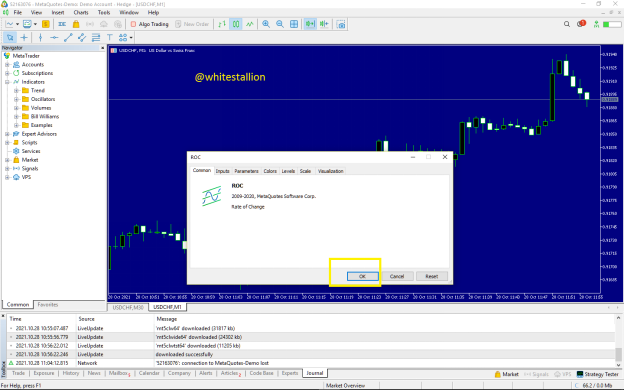
Task: Open Strategy Tester from bottom bar
Action: [x=597, y=374]
